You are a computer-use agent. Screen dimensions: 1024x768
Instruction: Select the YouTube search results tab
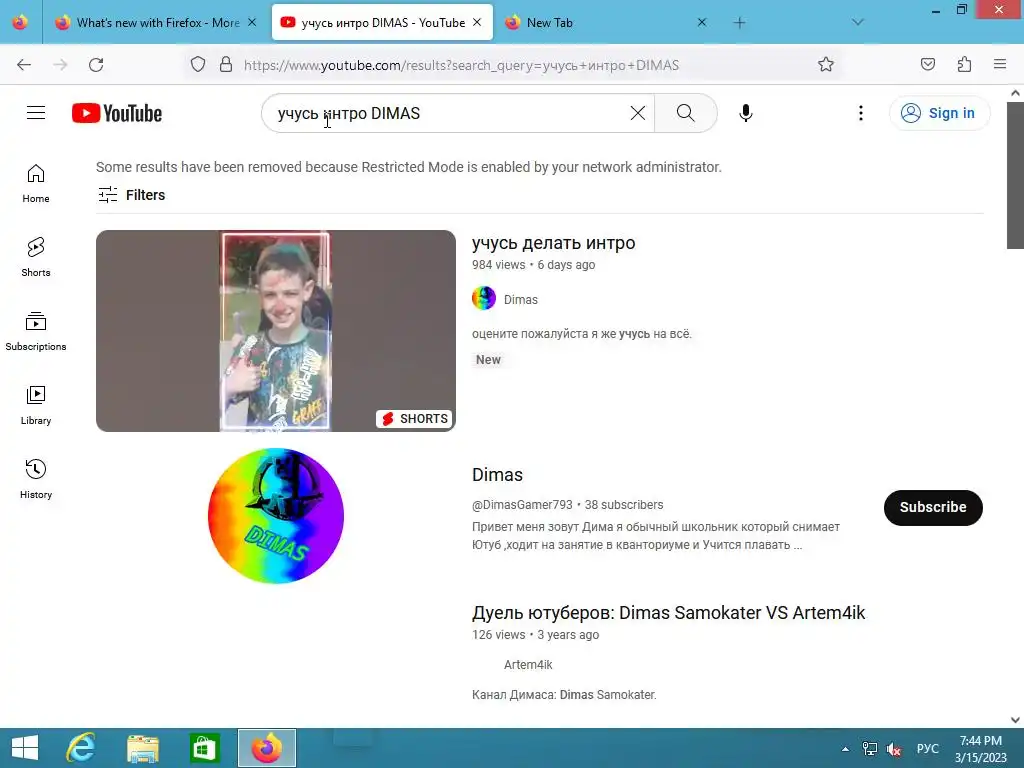(382, 23)
